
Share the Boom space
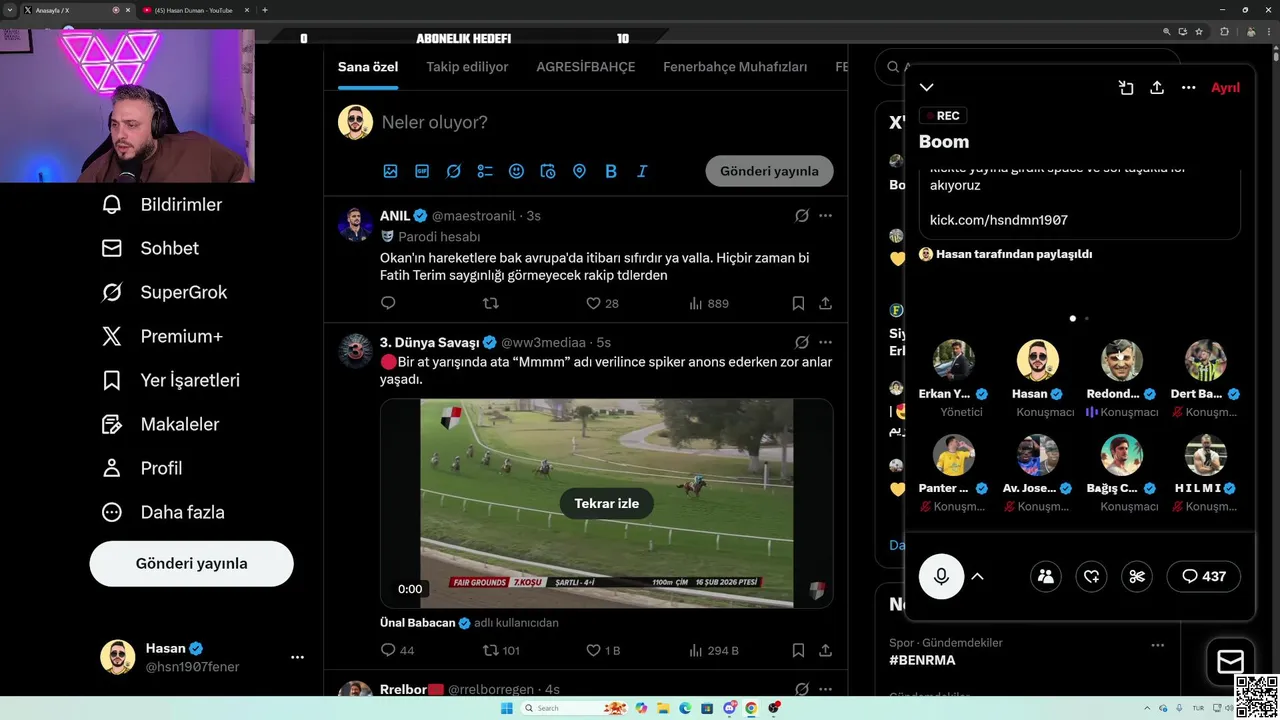pyautogui.click(x=1157, y=87)
